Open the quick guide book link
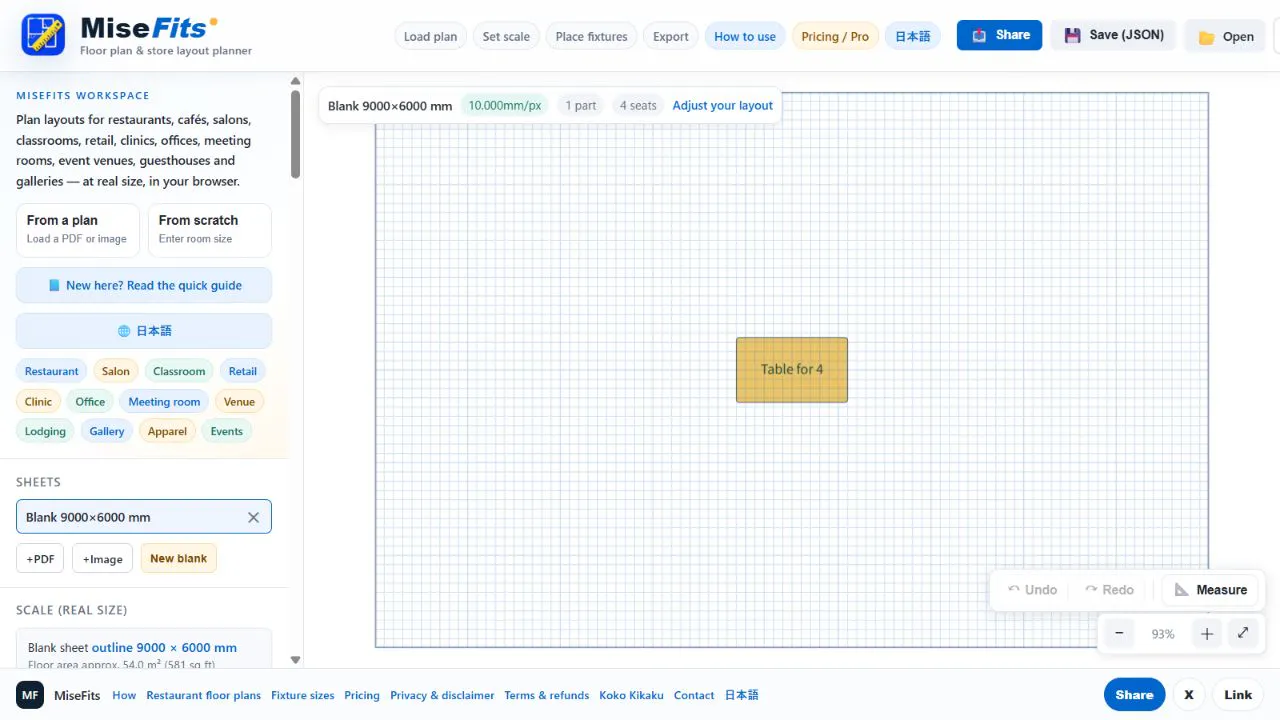The height and width of the screenshot is (720, 1280). 144,285
